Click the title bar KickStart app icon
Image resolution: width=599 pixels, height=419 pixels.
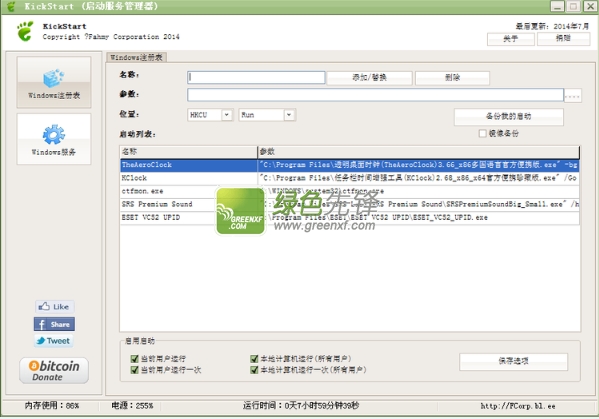point(11,6)
